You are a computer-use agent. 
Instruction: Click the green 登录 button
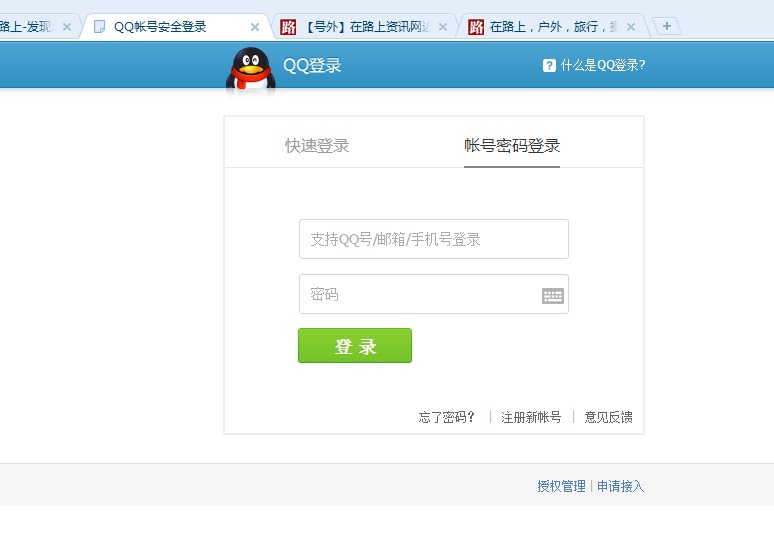(355, 346)
